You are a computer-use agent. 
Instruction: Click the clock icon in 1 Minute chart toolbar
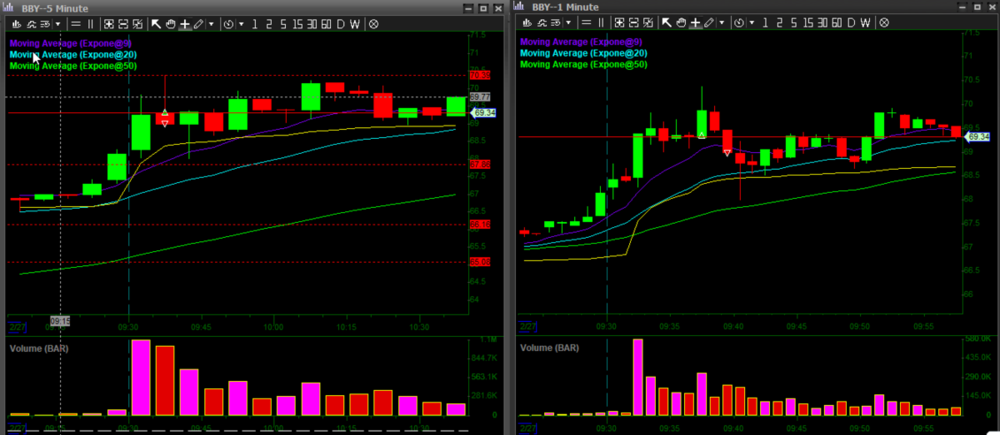click(739, 22)
